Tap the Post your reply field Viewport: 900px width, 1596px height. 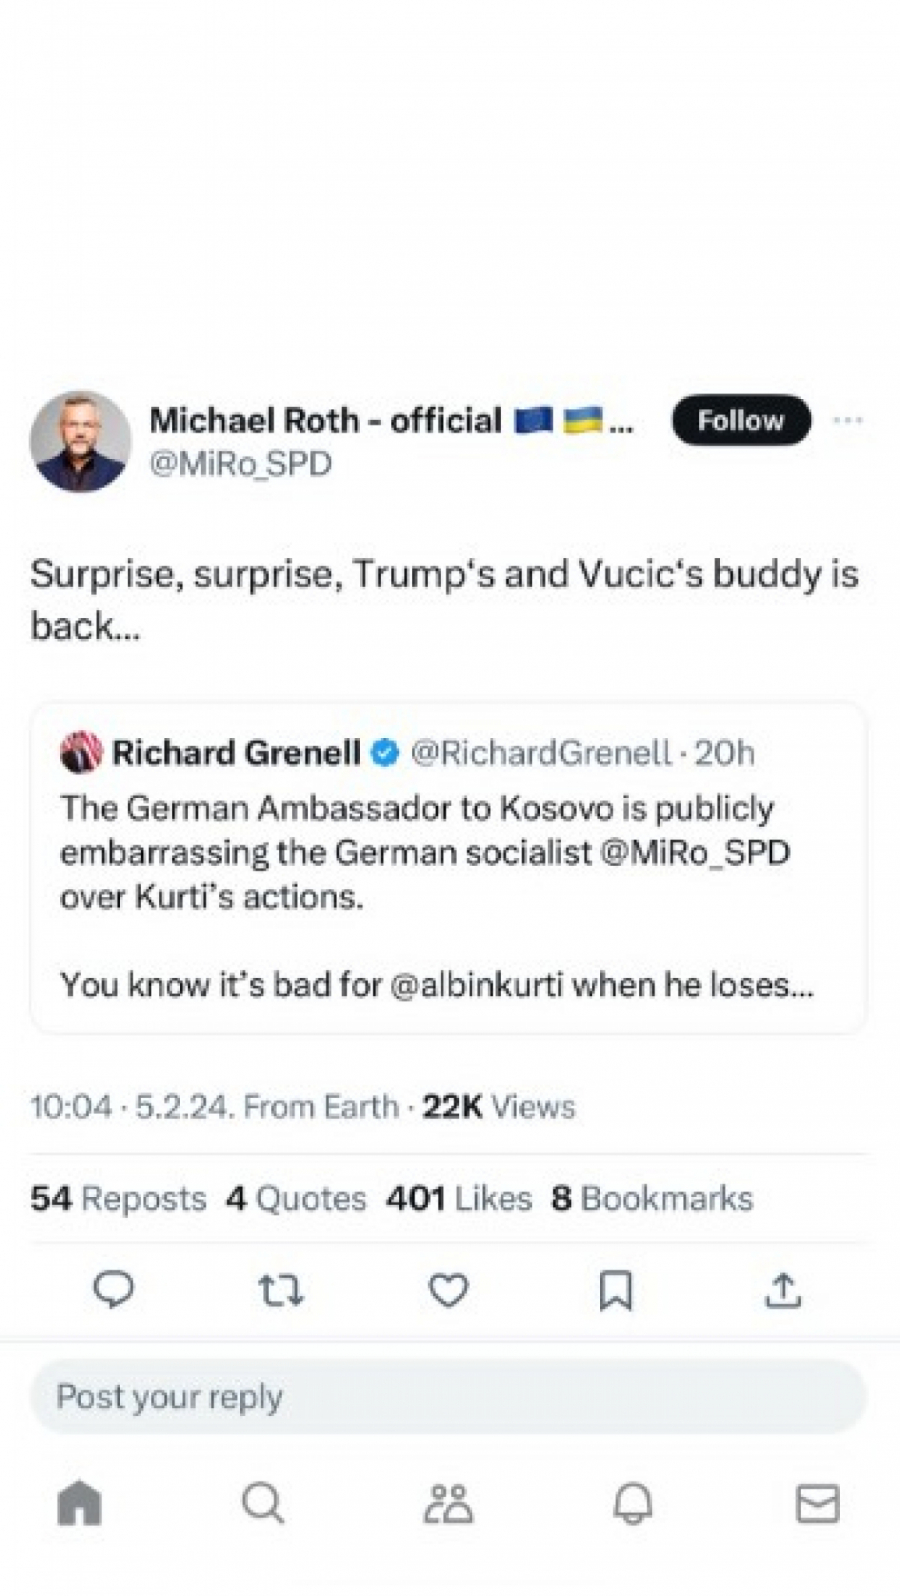point(448,1396)
